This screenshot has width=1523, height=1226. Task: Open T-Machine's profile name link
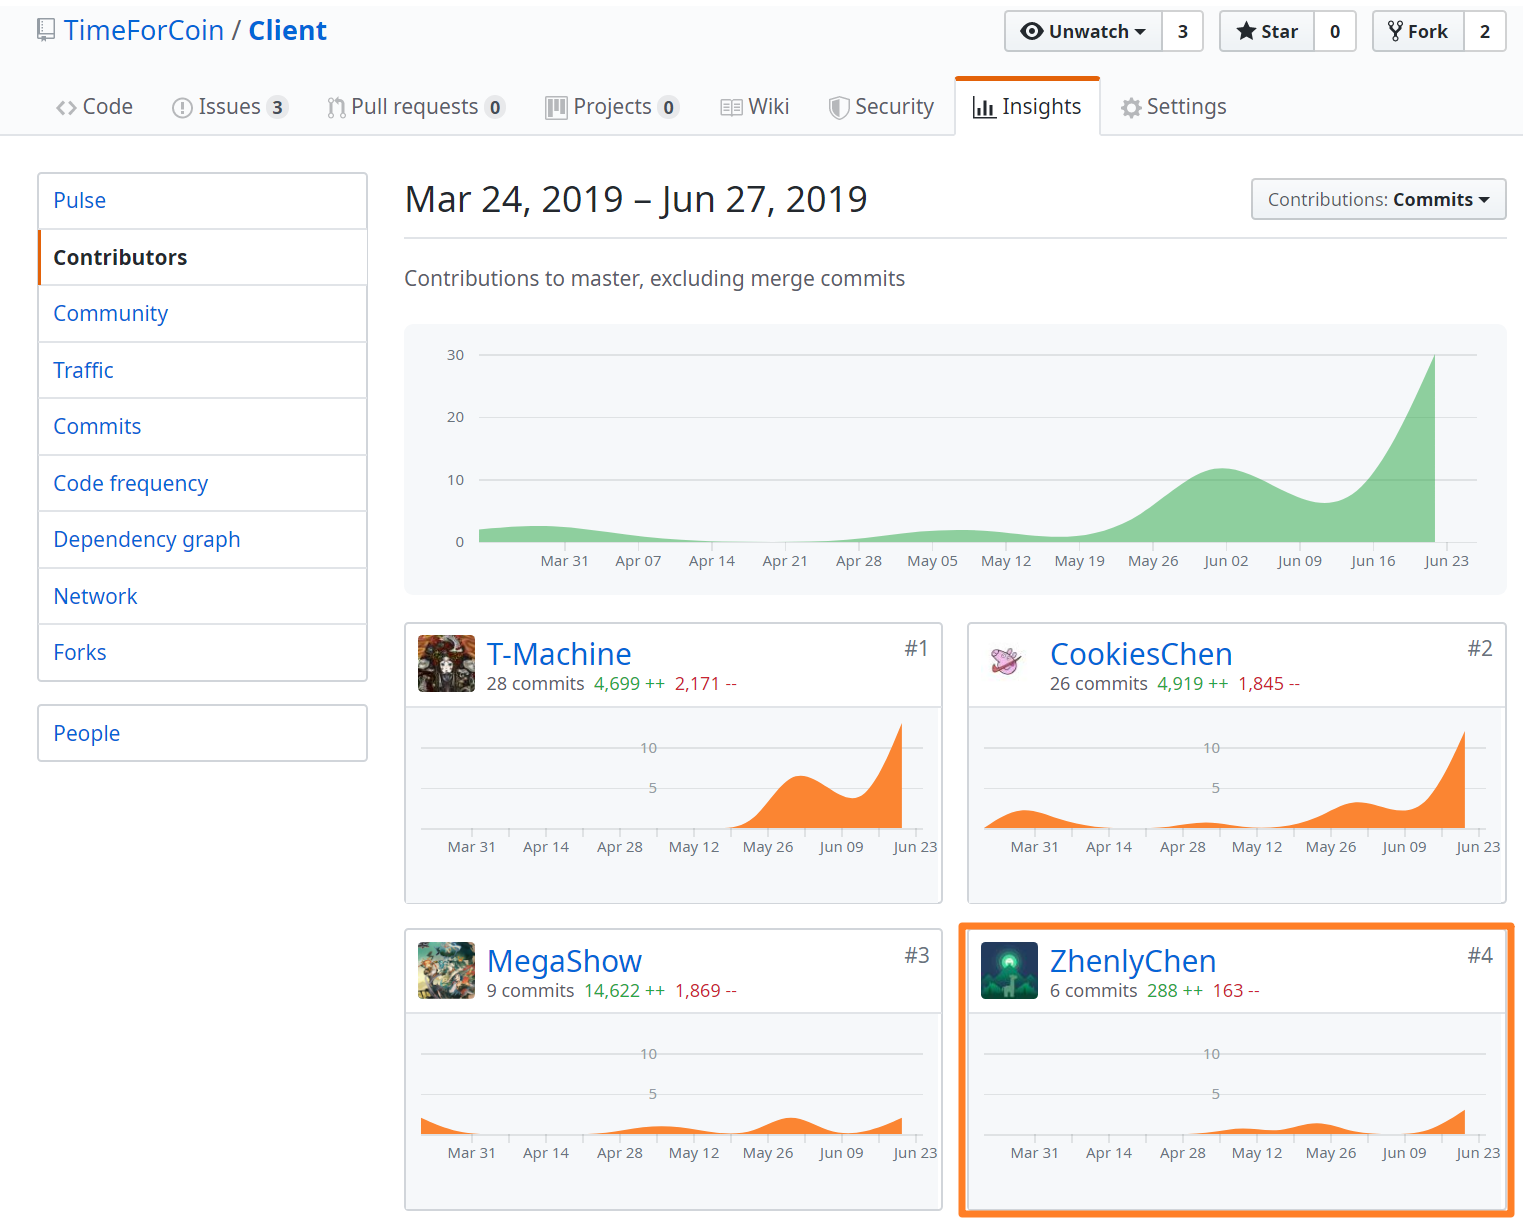(x=559, y=654)
